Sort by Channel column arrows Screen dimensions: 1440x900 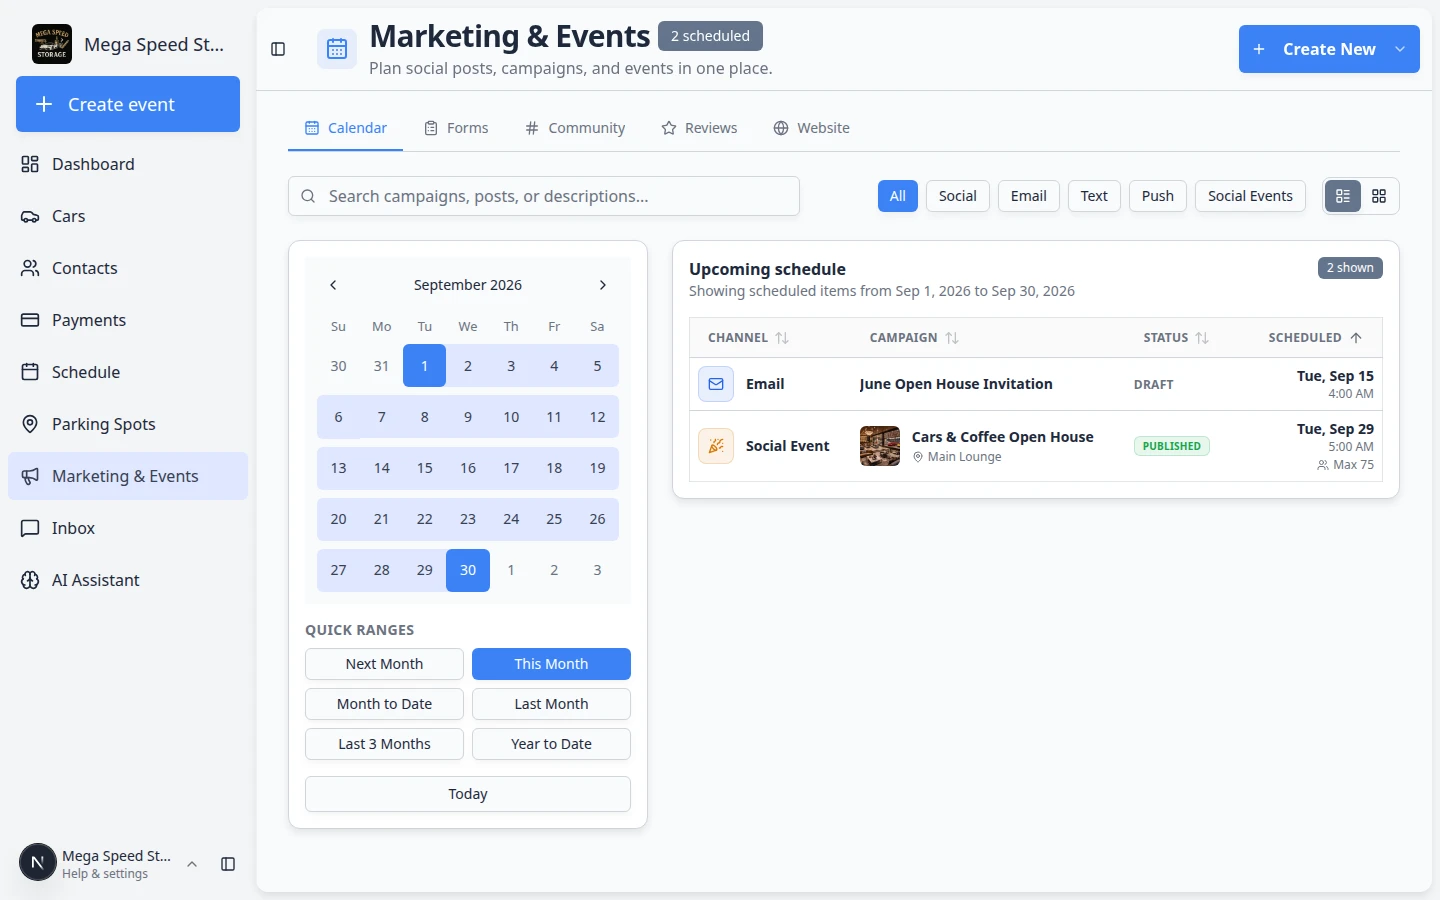(782, 338)
